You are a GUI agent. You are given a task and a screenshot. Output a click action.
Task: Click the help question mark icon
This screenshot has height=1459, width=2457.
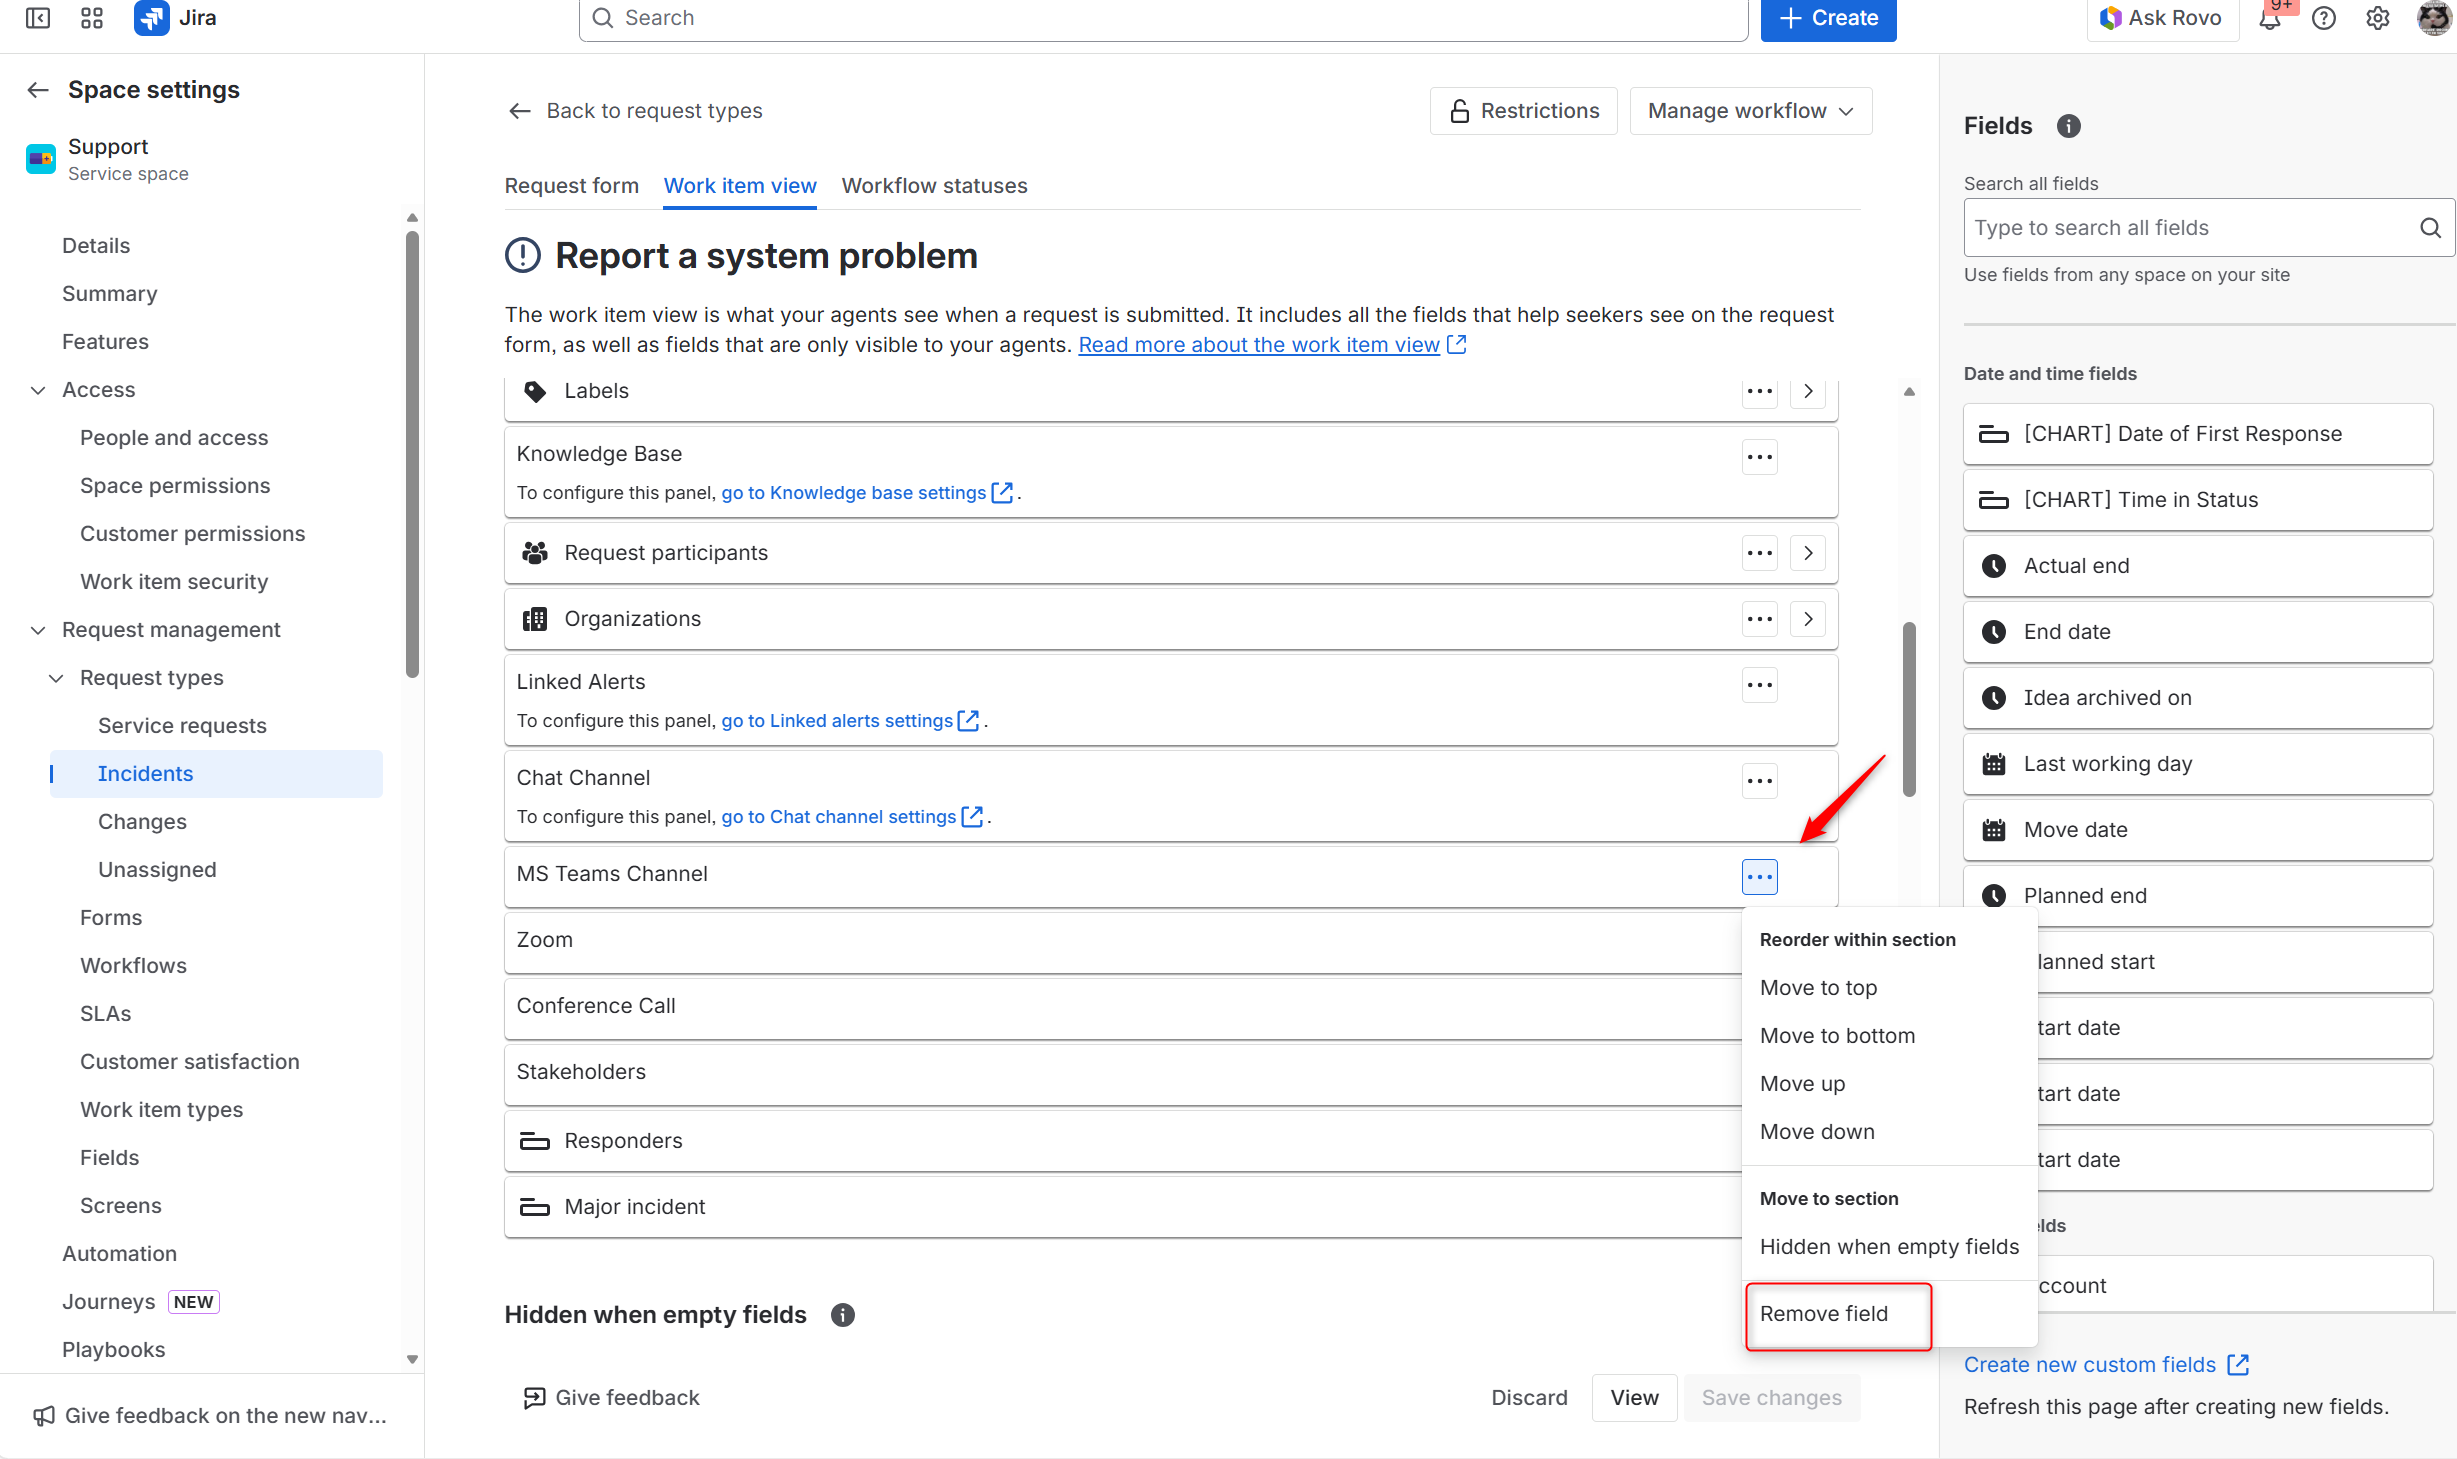pyautogui.click(x=2324, y=18)
